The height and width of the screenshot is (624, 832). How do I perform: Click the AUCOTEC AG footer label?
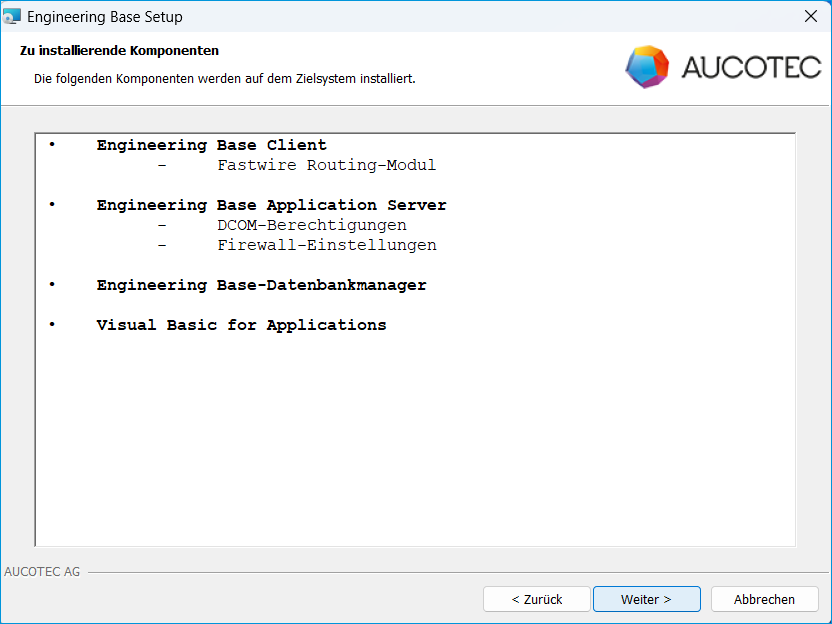[x=42, y=572]
